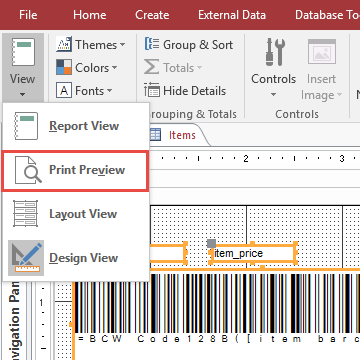Expand the Insert Image dropdown arrow
The width and height of the screenshot is (360, 360).
coord(340,95)
